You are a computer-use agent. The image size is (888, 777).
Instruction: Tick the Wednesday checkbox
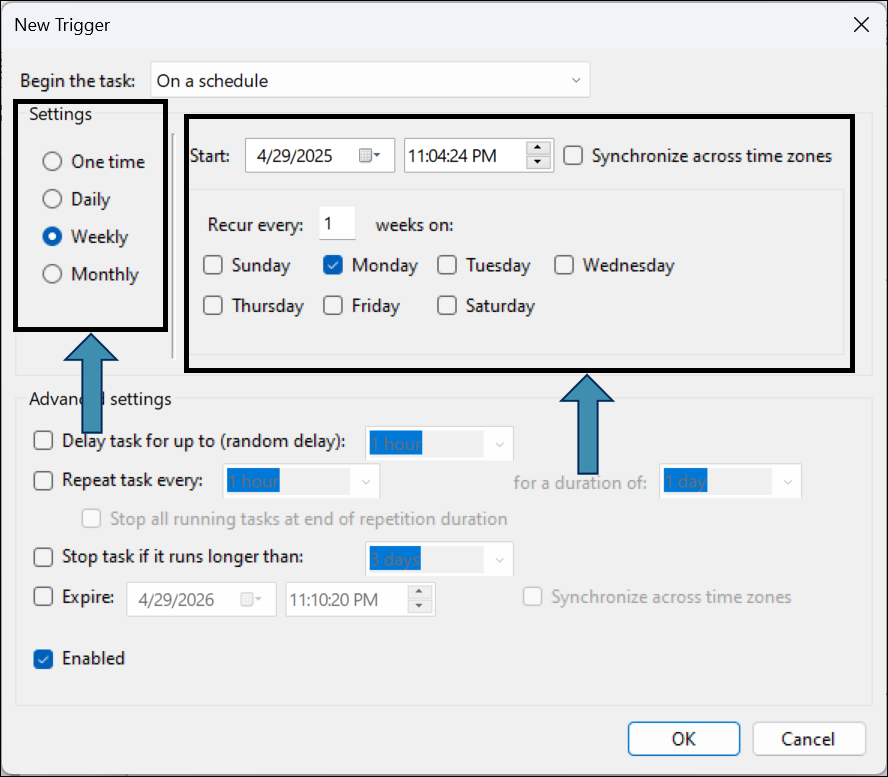coord(565,266)
